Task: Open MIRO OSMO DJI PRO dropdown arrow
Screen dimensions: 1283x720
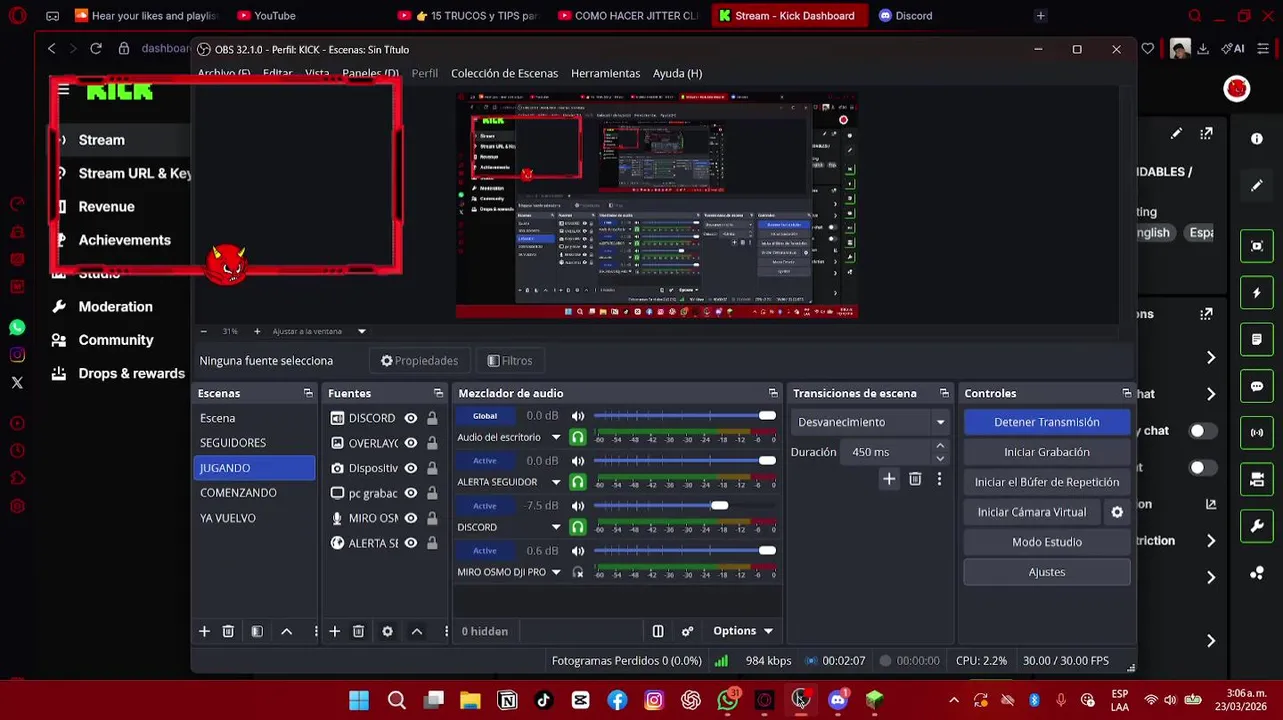Action: tap(556, 572)
